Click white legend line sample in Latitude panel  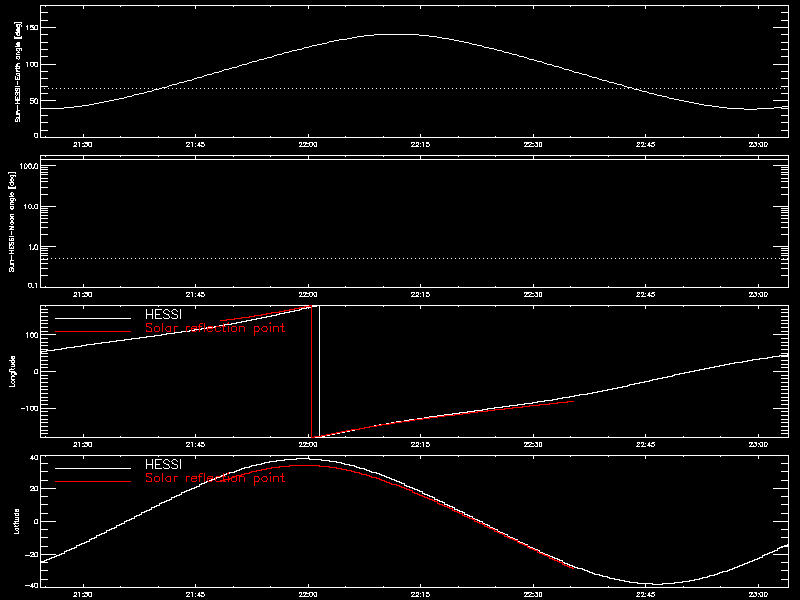coord(93,468)
